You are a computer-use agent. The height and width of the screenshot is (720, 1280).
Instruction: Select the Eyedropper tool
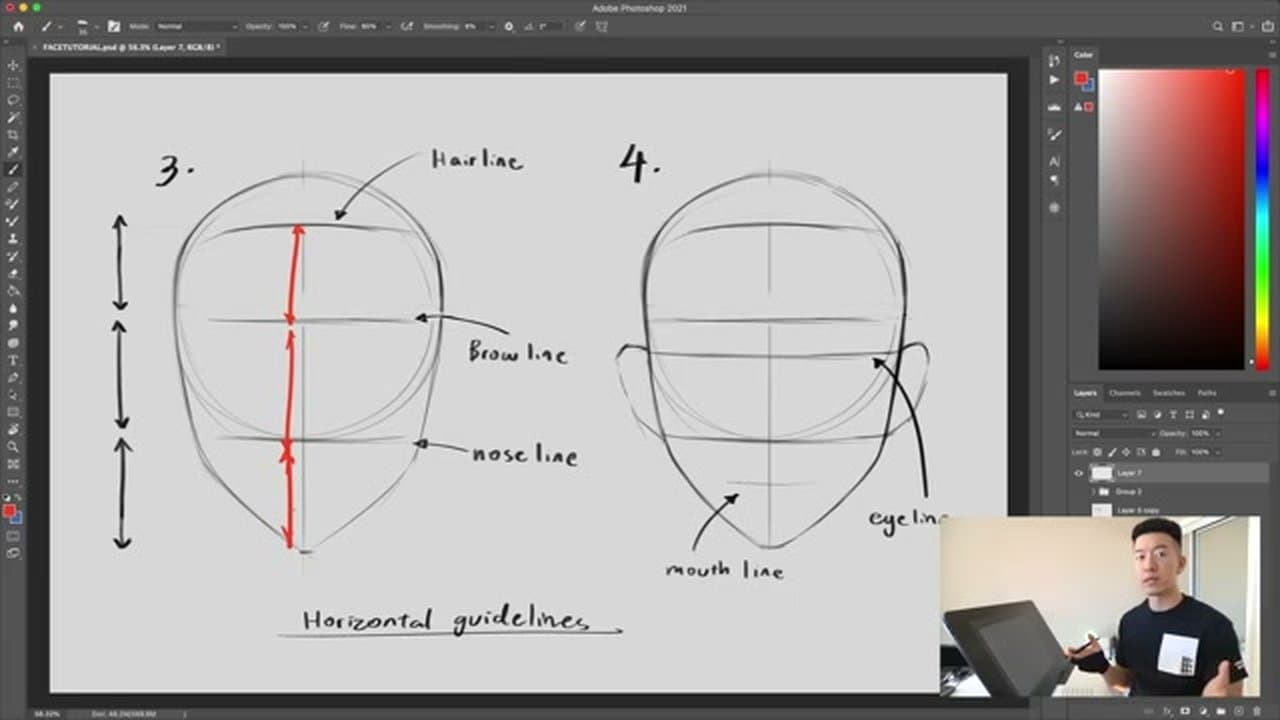click(13, 151)
